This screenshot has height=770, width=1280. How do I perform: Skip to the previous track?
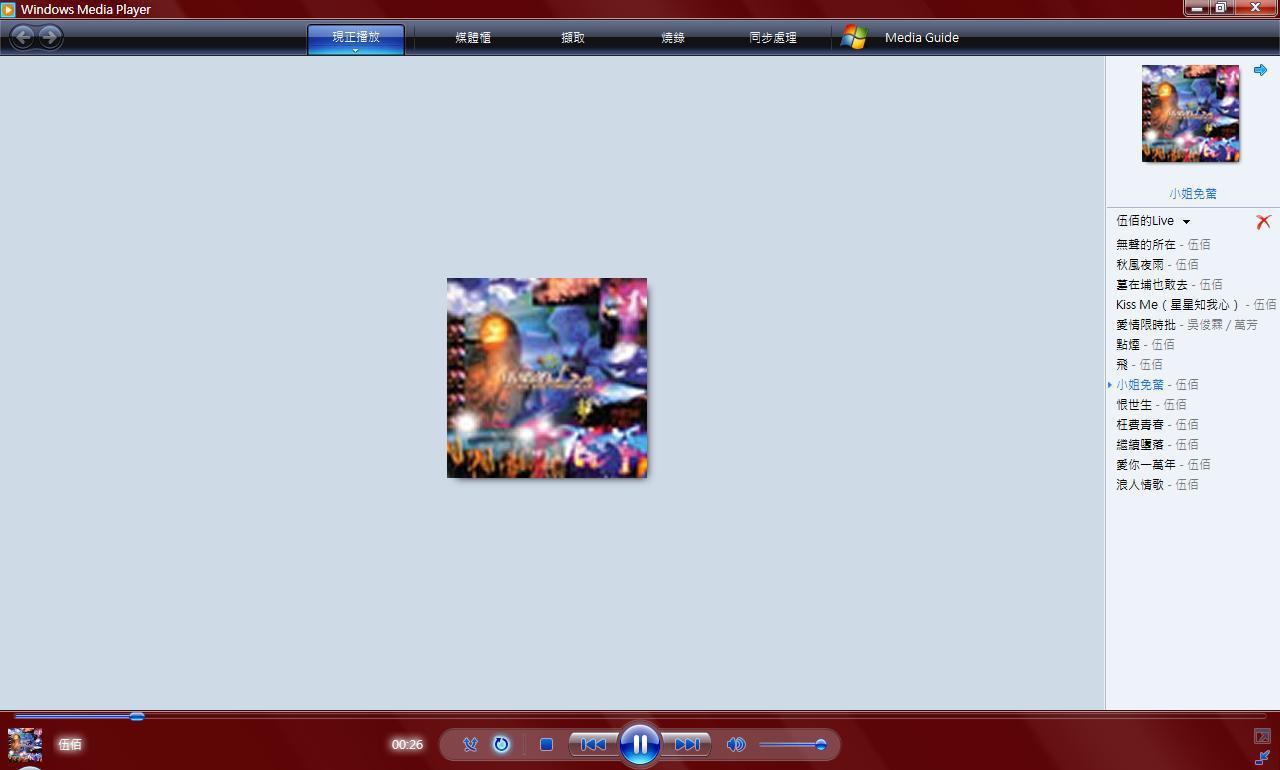593,744
